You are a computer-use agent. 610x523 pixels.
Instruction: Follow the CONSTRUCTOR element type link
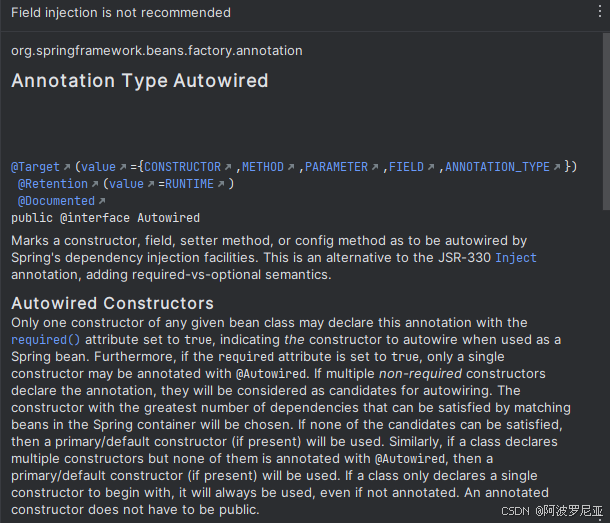point(182,167)
